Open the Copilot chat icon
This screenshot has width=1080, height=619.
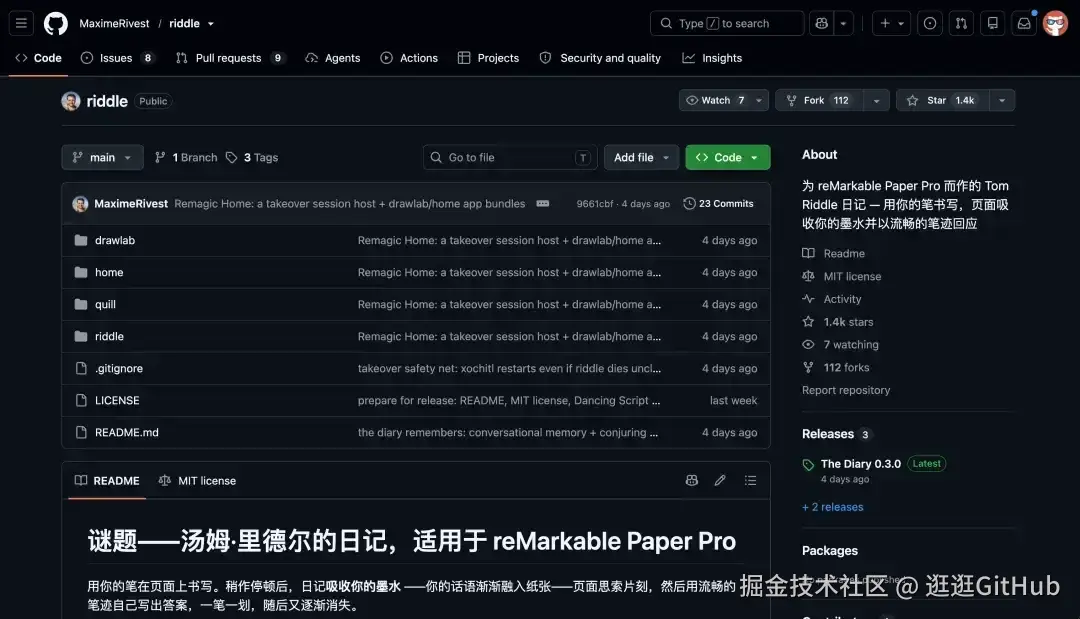point(821,23)
